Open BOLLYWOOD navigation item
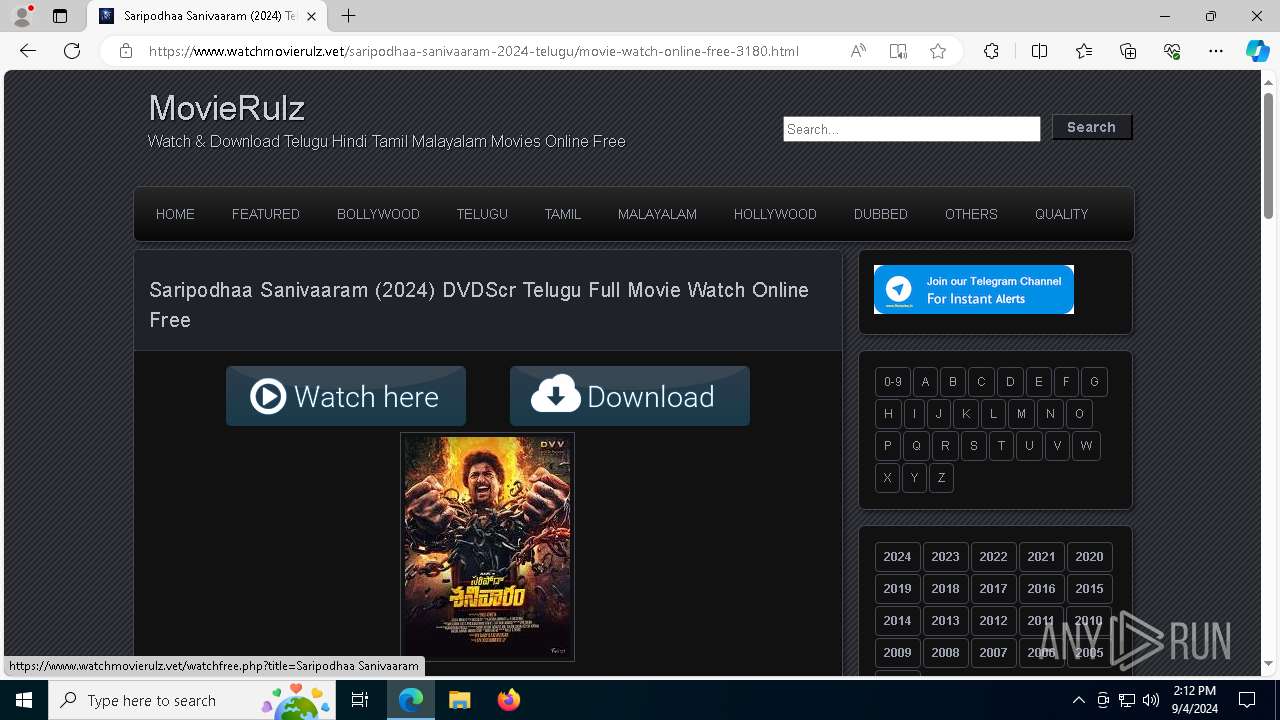The height and width of the screenshot is (720, 1280). [378, 214]
